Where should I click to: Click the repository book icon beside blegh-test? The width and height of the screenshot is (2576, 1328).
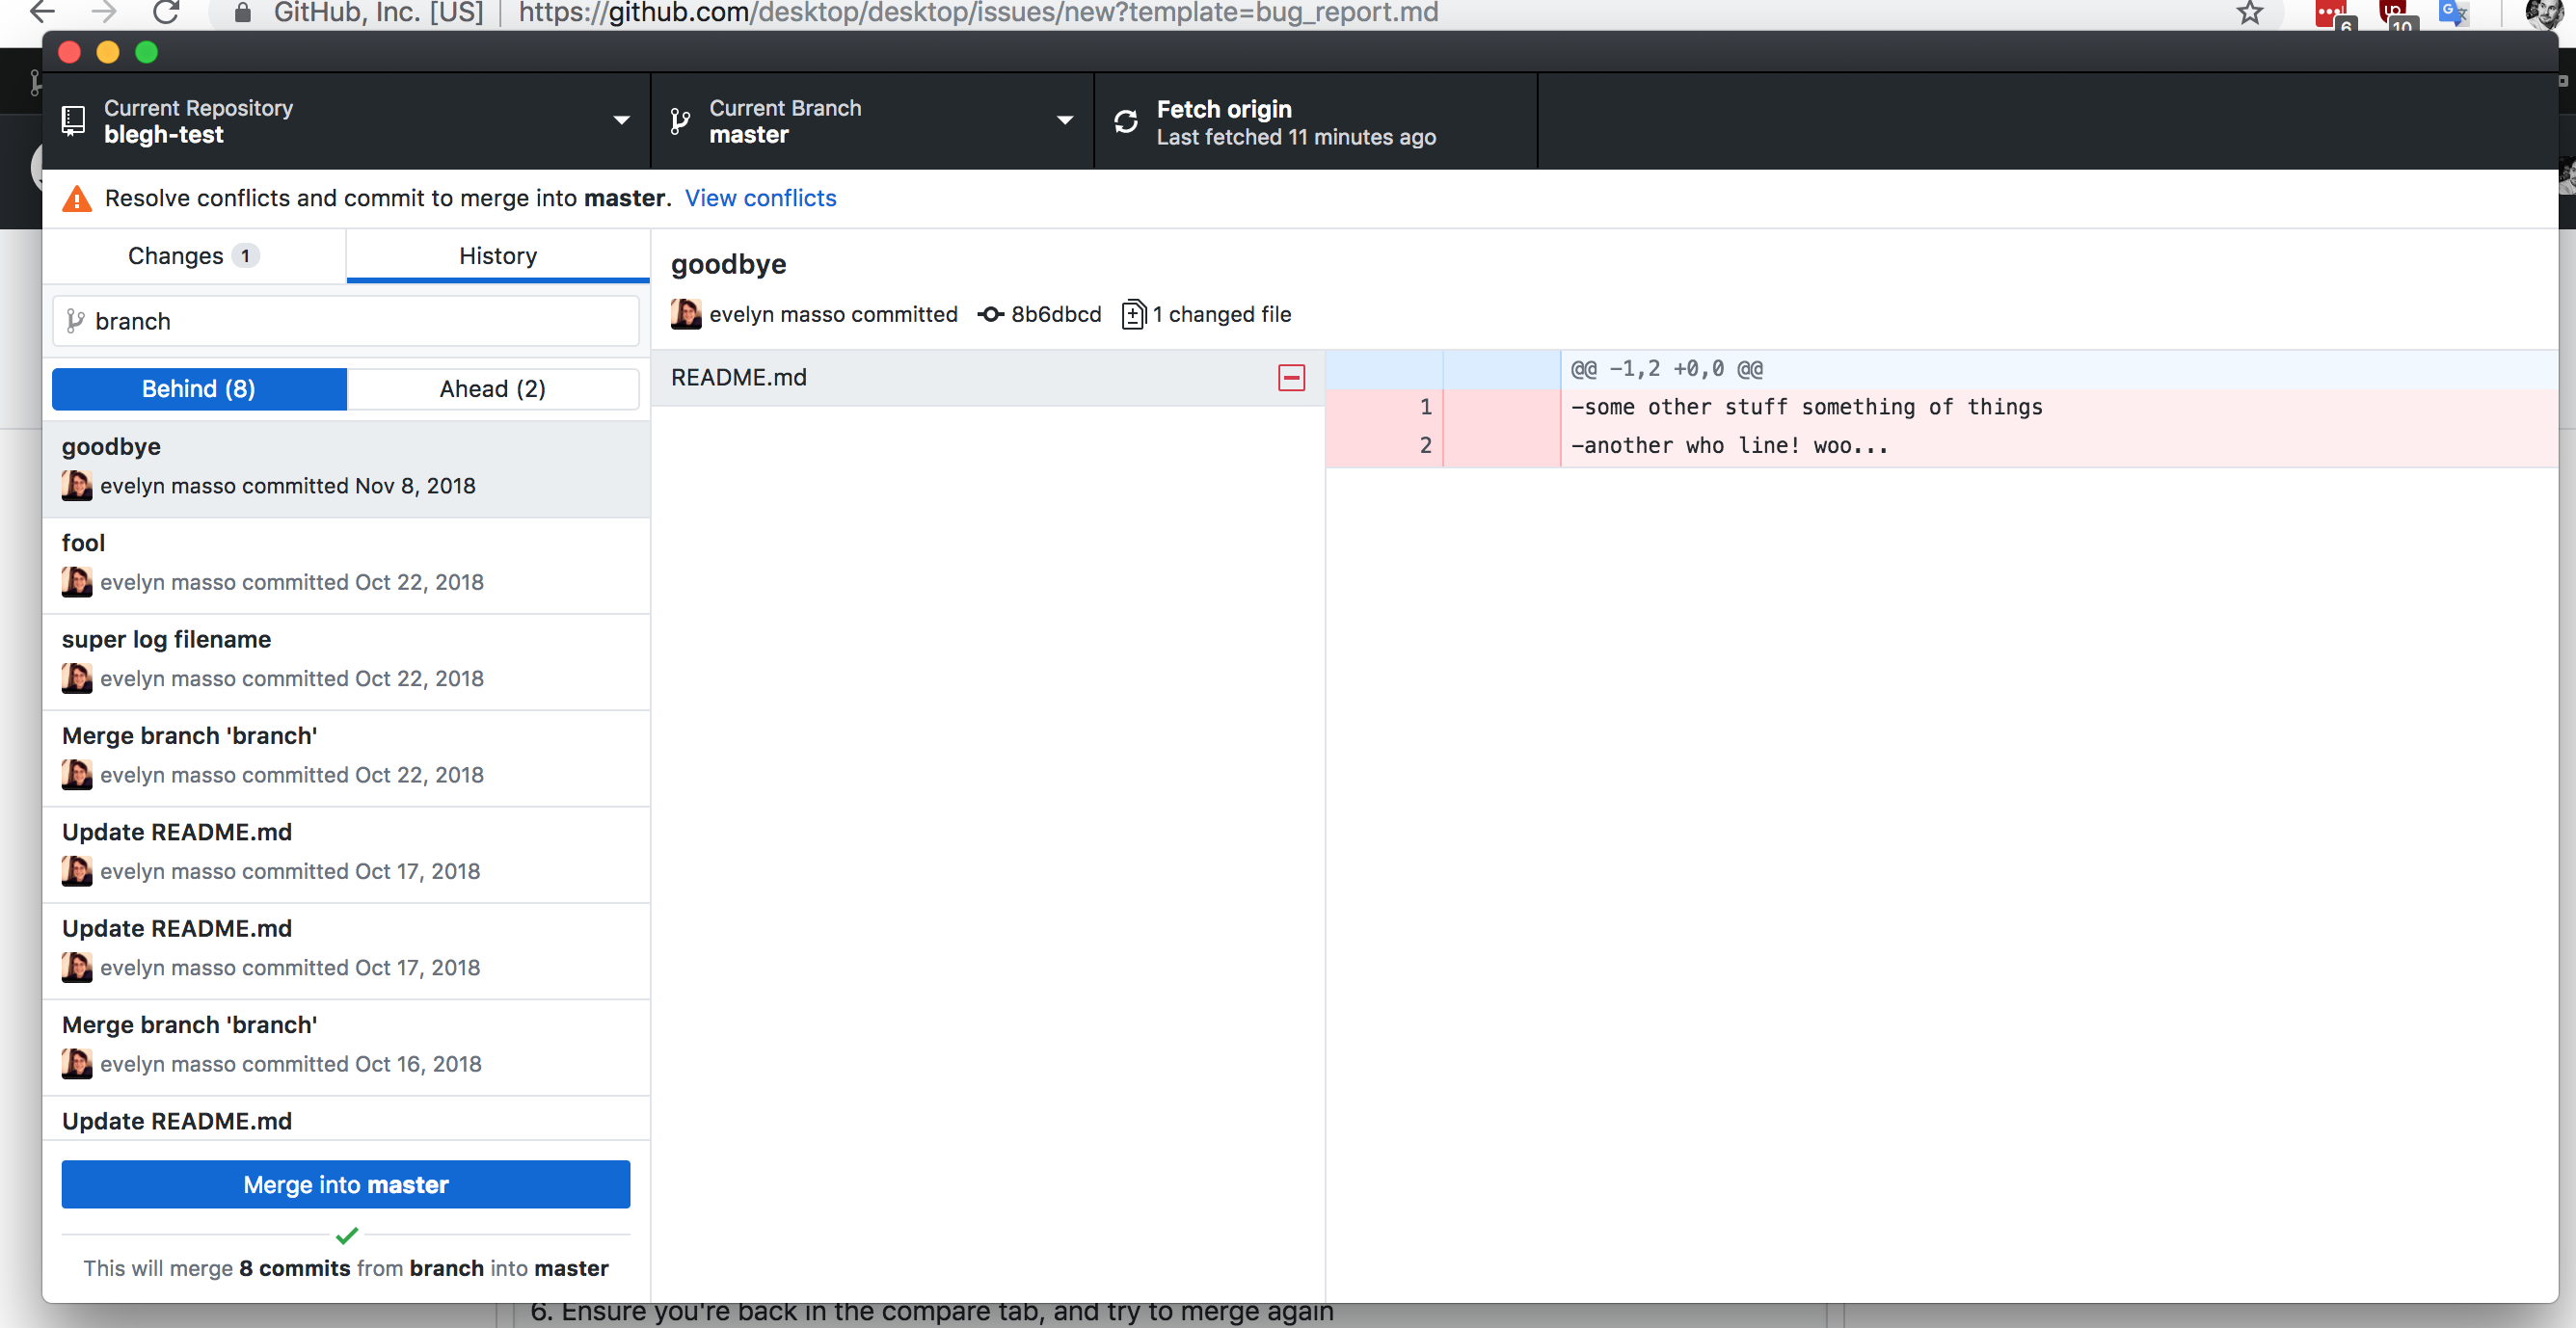[72, 120]
